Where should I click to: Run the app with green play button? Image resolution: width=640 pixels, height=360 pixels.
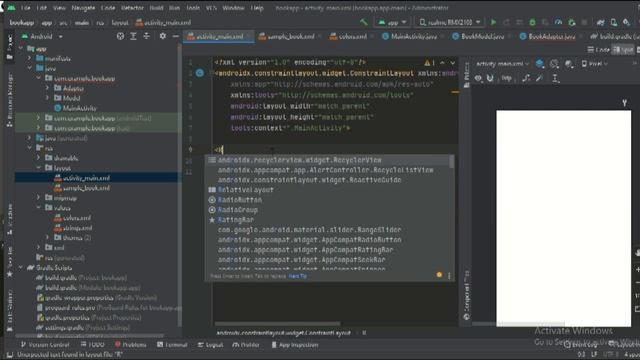493,22
